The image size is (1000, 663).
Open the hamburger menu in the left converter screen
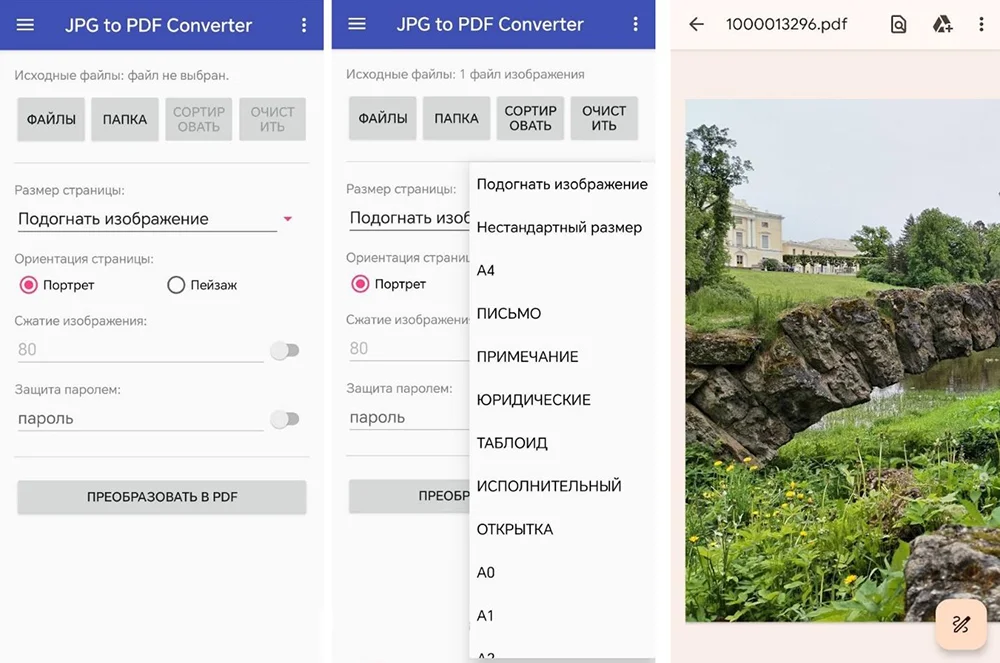(25, 25)
